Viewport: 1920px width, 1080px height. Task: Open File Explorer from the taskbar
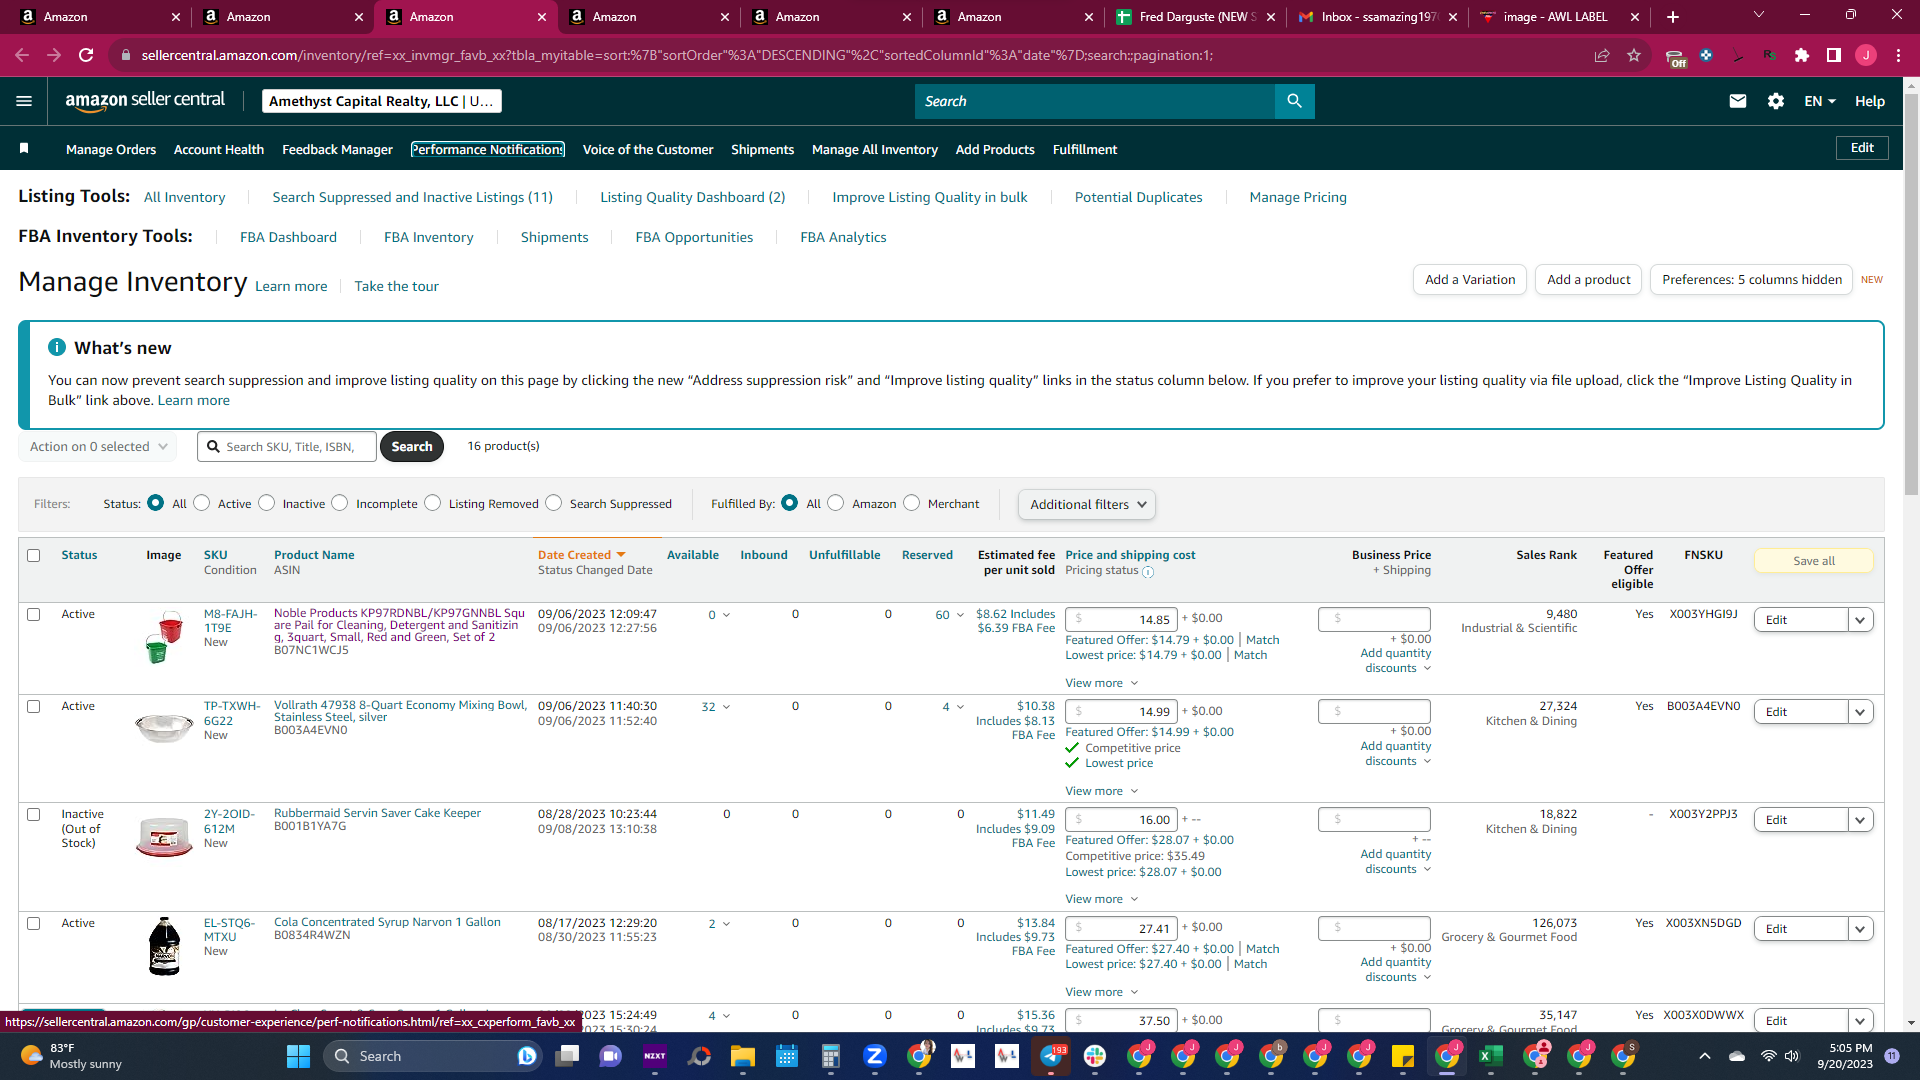(x=742, y=1056)
